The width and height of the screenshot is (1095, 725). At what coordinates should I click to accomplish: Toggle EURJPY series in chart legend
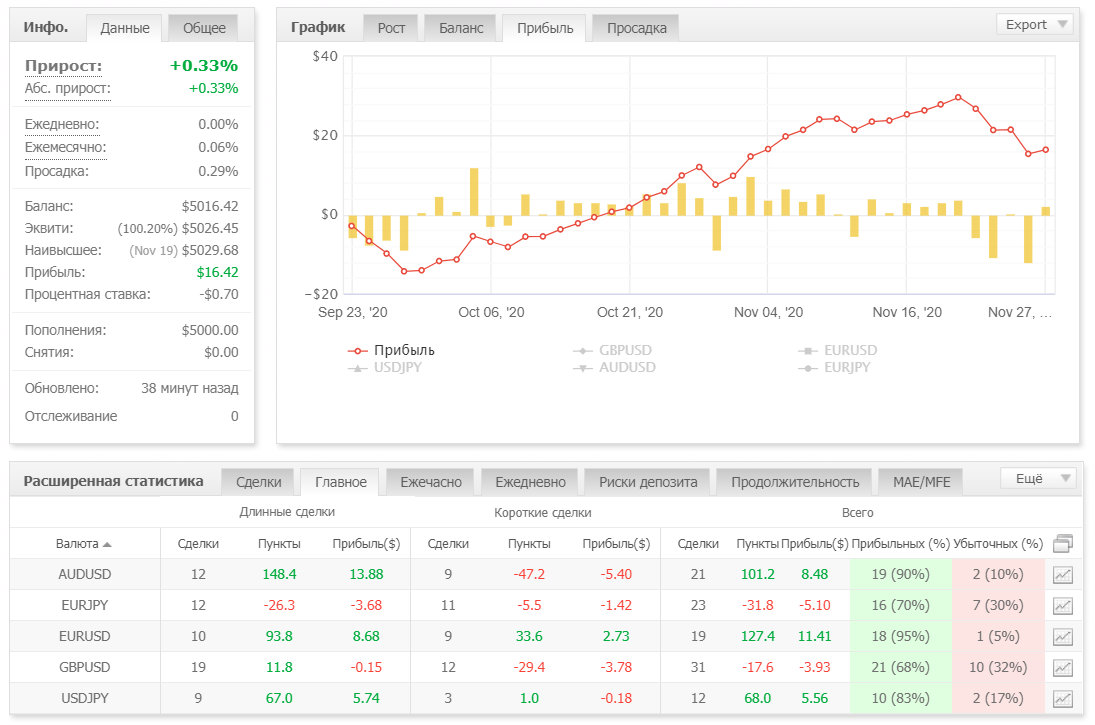pos(834,367)
